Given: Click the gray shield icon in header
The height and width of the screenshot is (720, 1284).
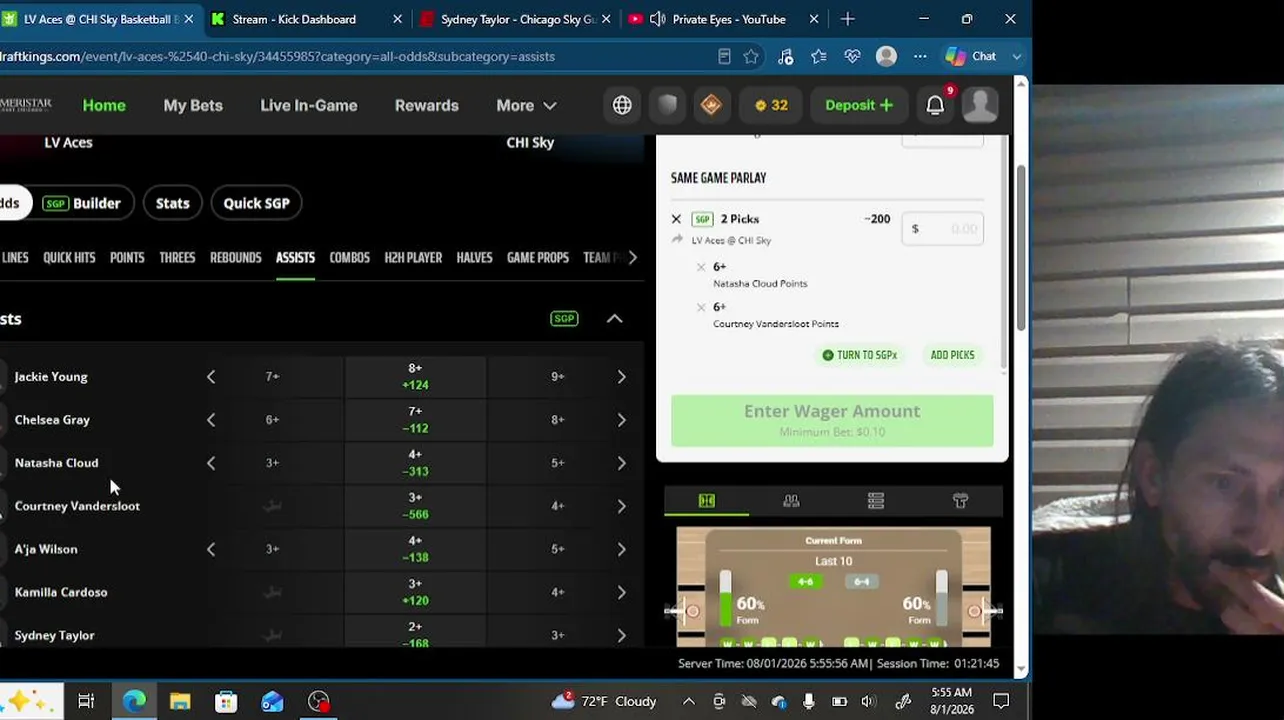Looking at the screenshot, I should tap(667, 105).
